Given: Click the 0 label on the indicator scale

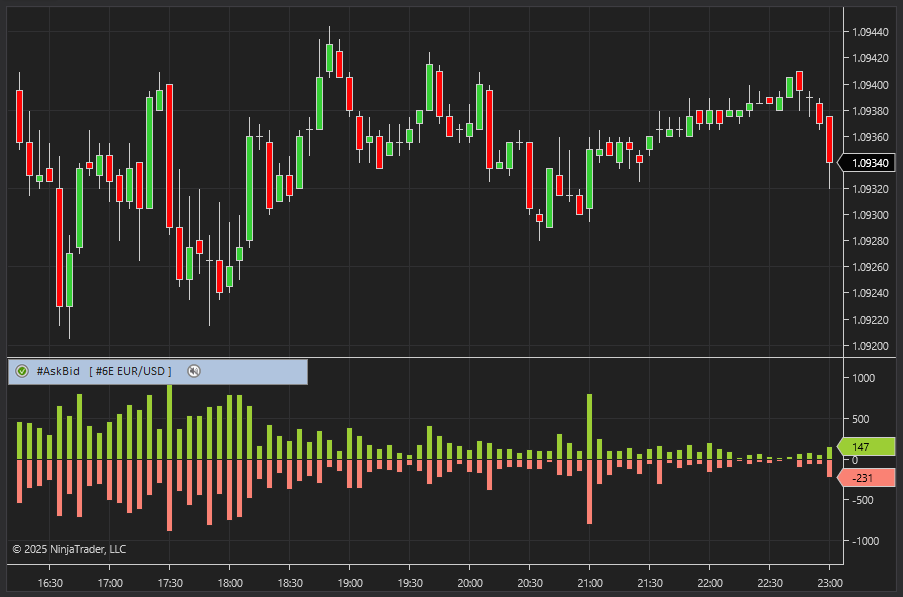Looking at the screenshot, I should (x=855, y=460).
